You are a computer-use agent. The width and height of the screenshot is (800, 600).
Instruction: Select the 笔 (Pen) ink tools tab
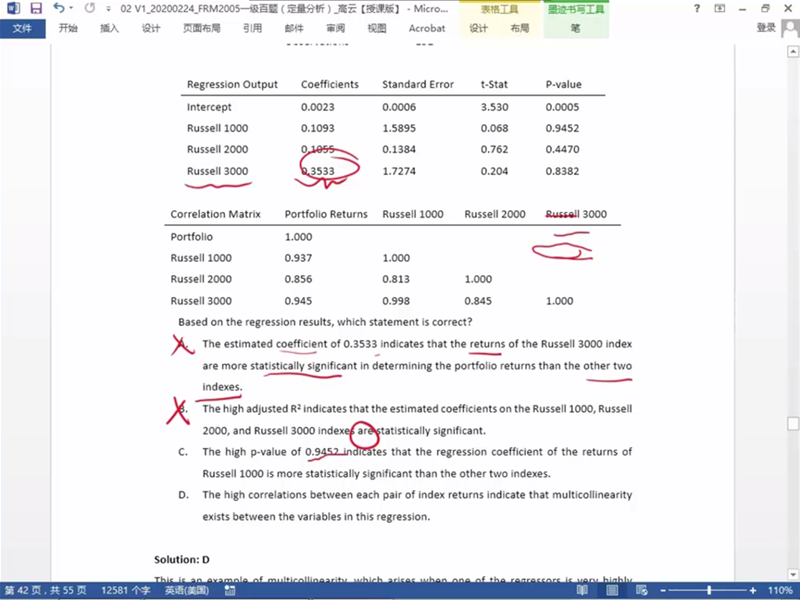coord(575,28)
